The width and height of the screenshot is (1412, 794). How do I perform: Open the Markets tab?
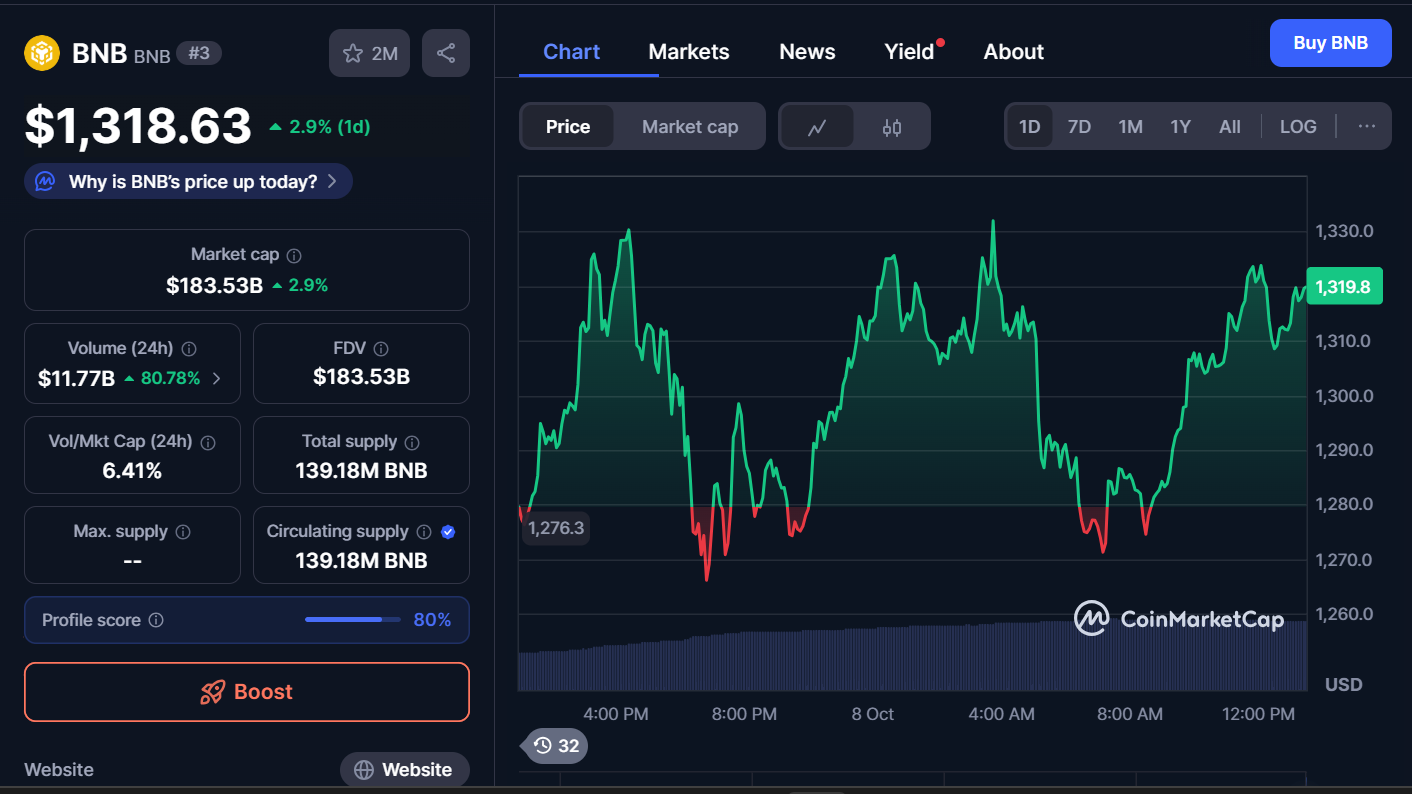point(689,52)
